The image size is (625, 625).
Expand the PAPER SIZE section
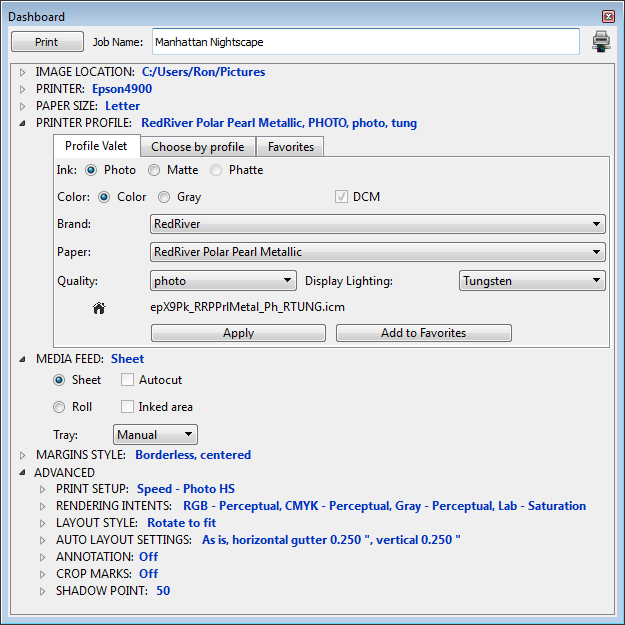(22, 106)
